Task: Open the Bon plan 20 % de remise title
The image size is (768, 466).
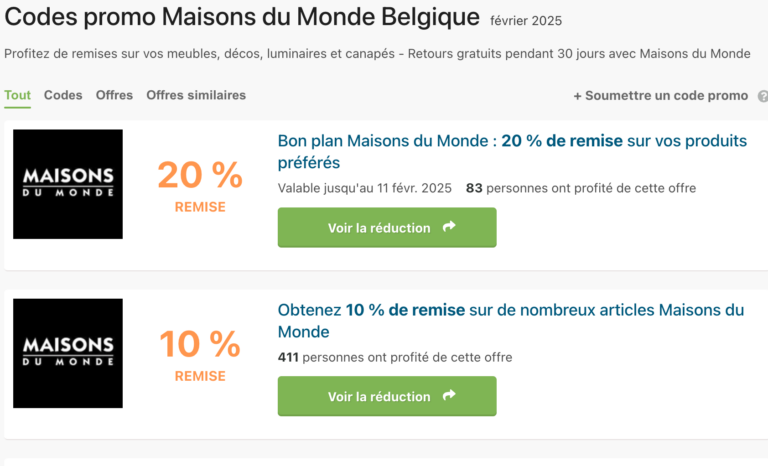Action: [x=512, y=151]
